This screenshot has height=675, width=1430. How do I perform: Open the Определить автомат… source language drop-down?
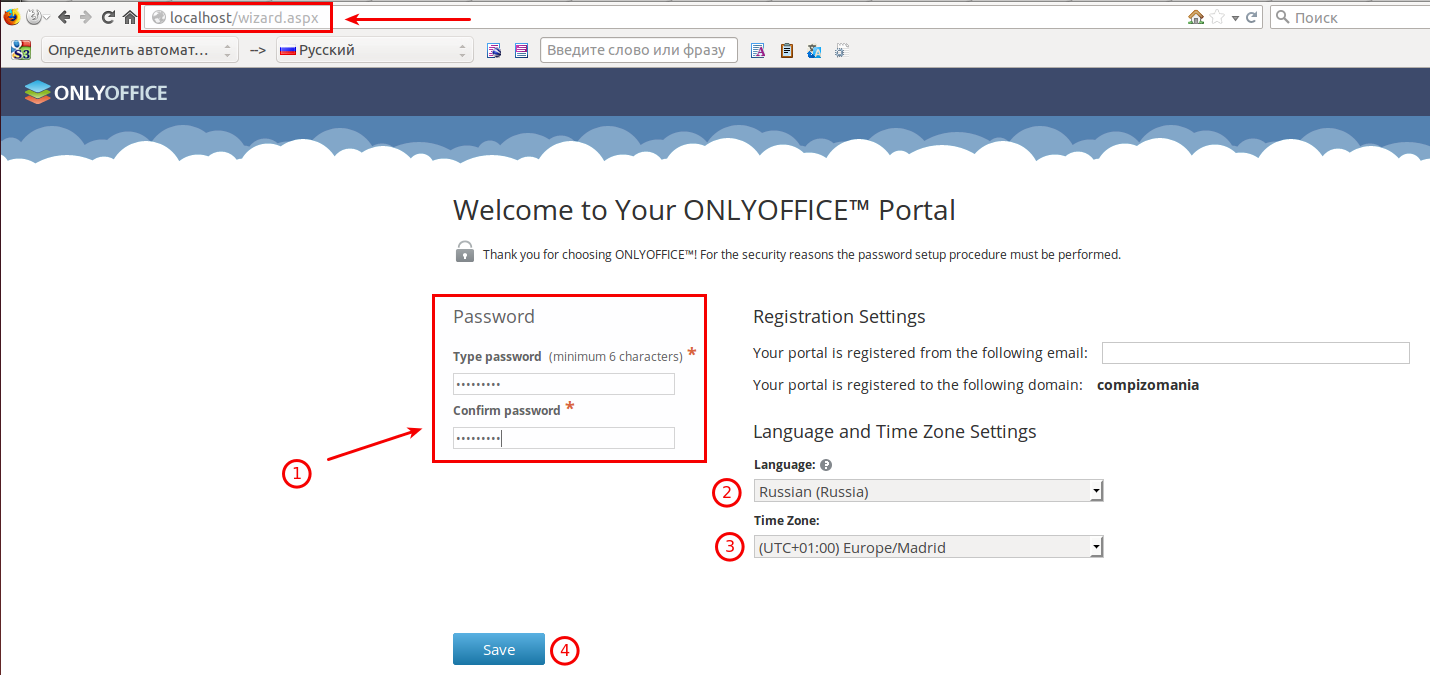(139, 50)
